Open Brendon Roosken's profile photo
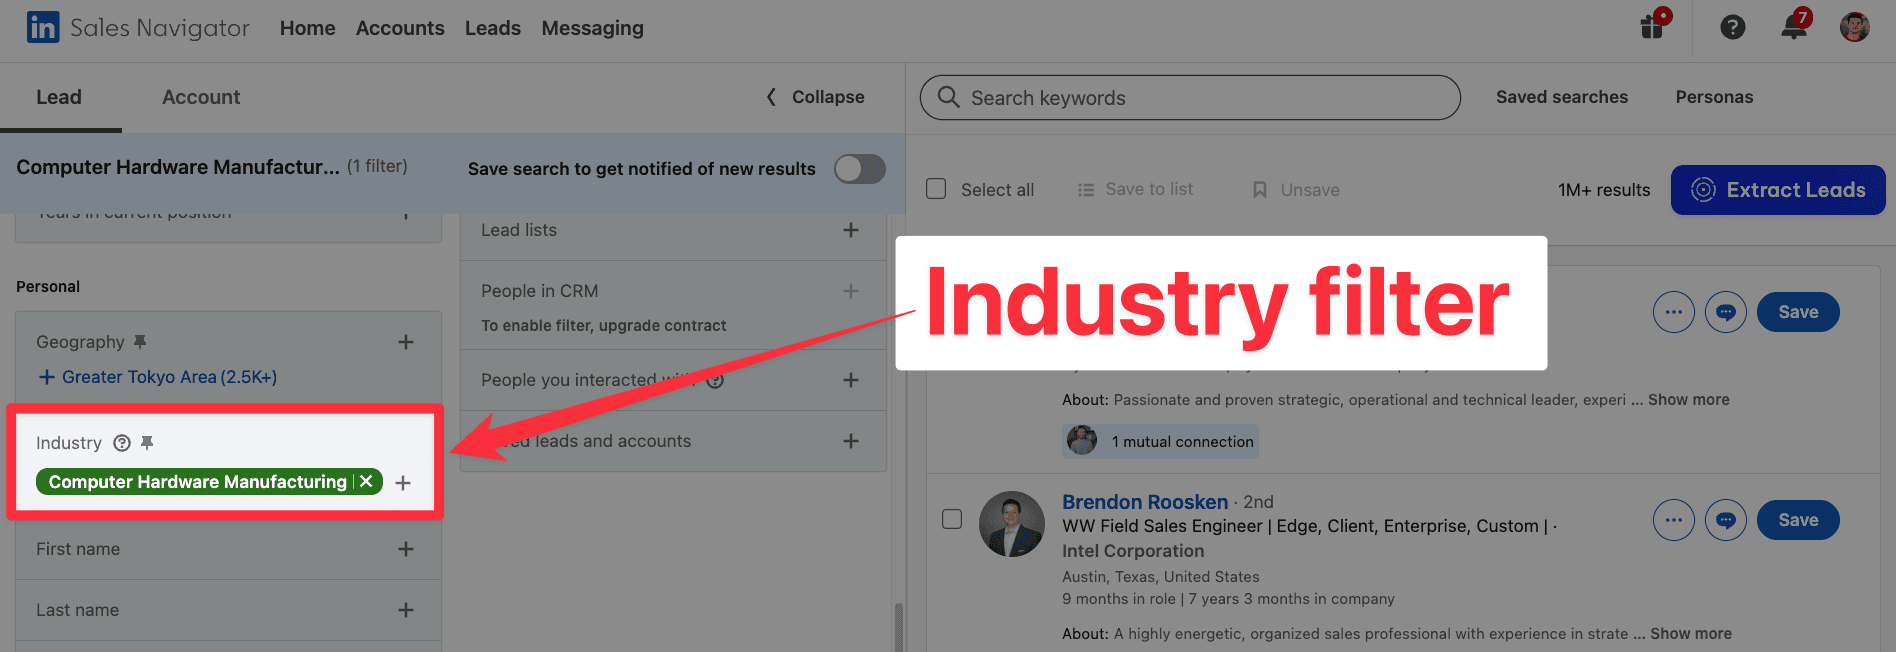The height and width of the screenshot is (652, 1896). coord(1012,524)
